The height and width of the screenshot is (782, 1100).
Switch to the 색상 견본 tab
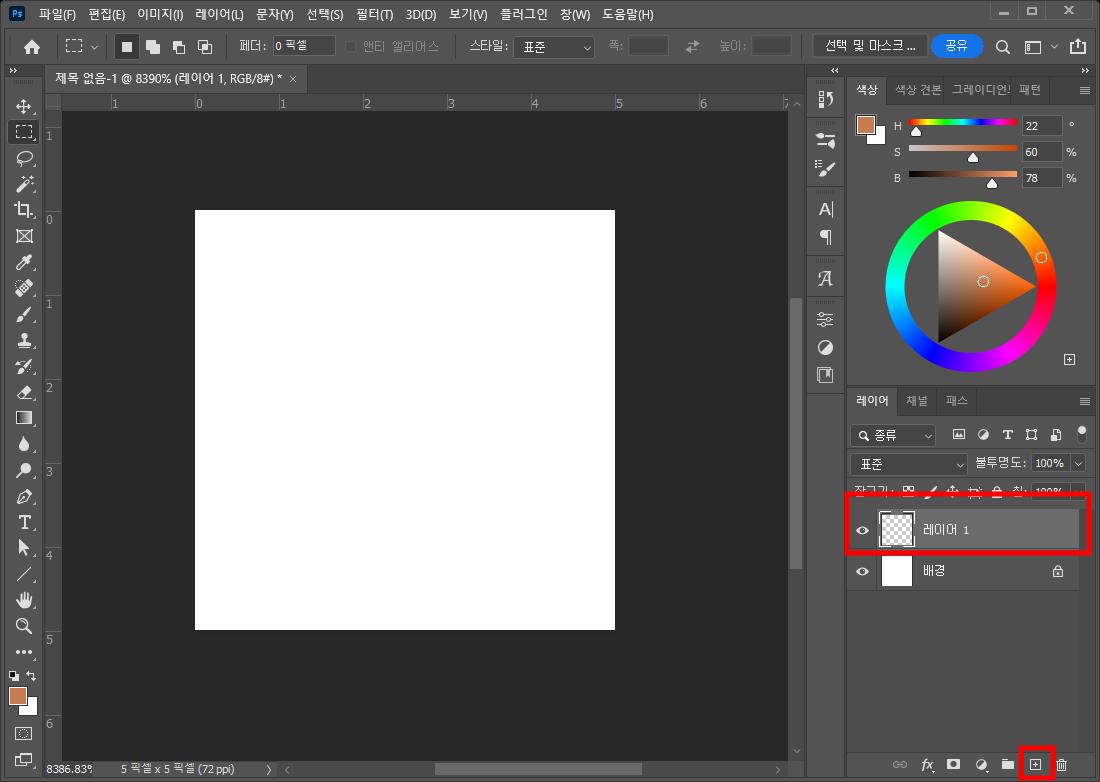pyautogui.click(x=918, y=90)
